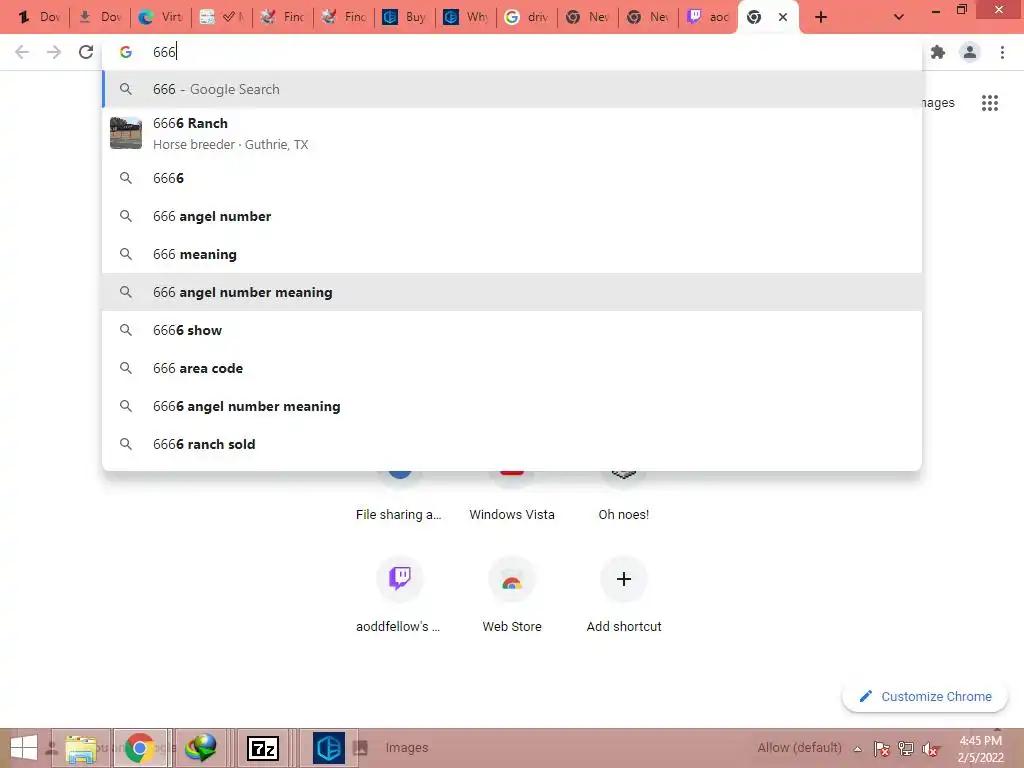Open the Web Store shortcut
The image size is (1024, 768).
pyautogui.click(x=512, y=594)
